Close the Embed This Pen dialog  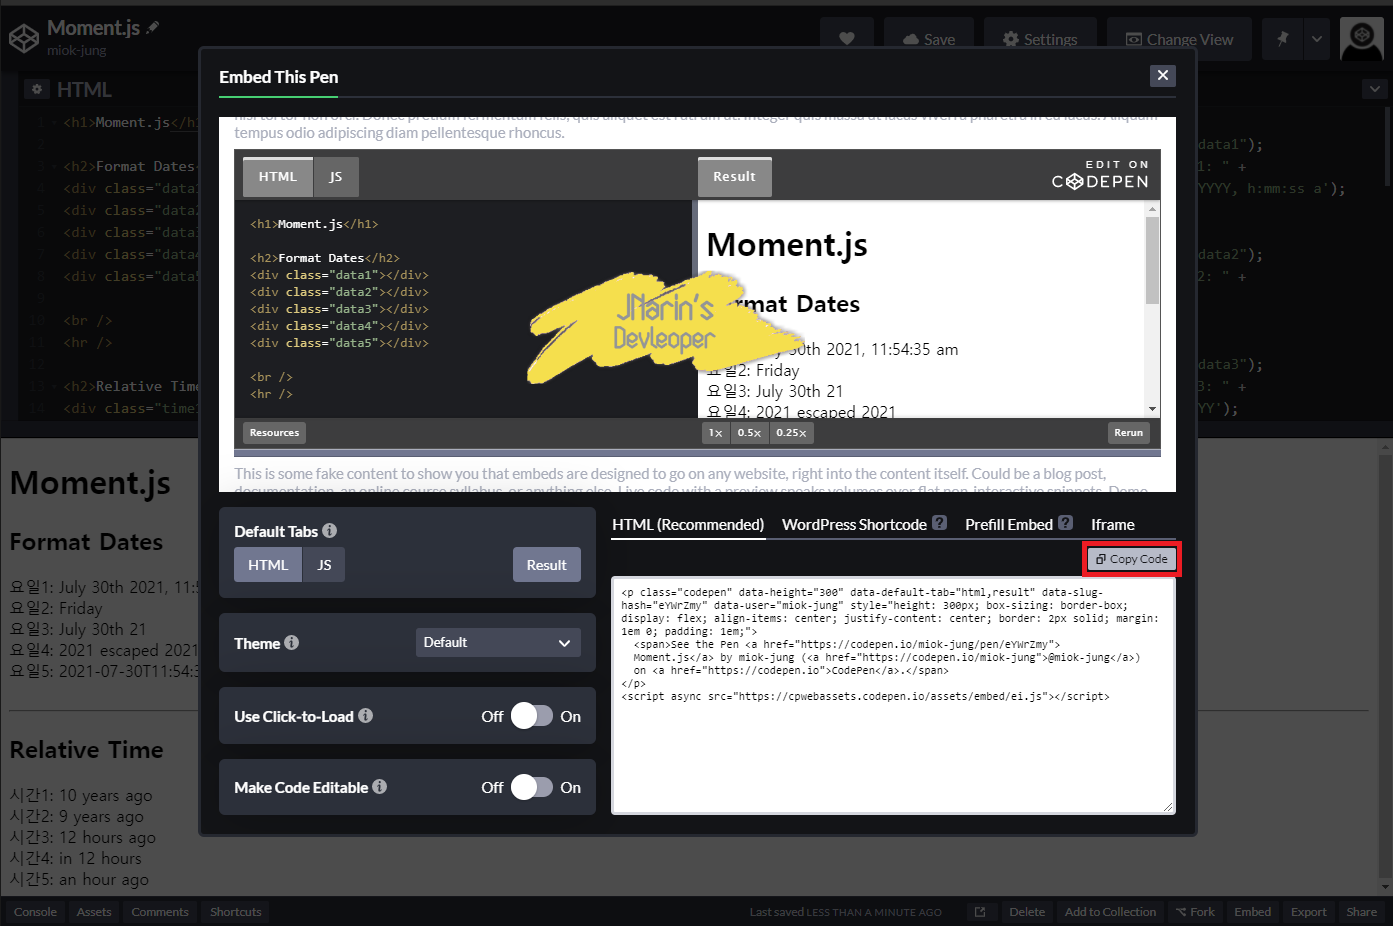[x=1162, y=75]
